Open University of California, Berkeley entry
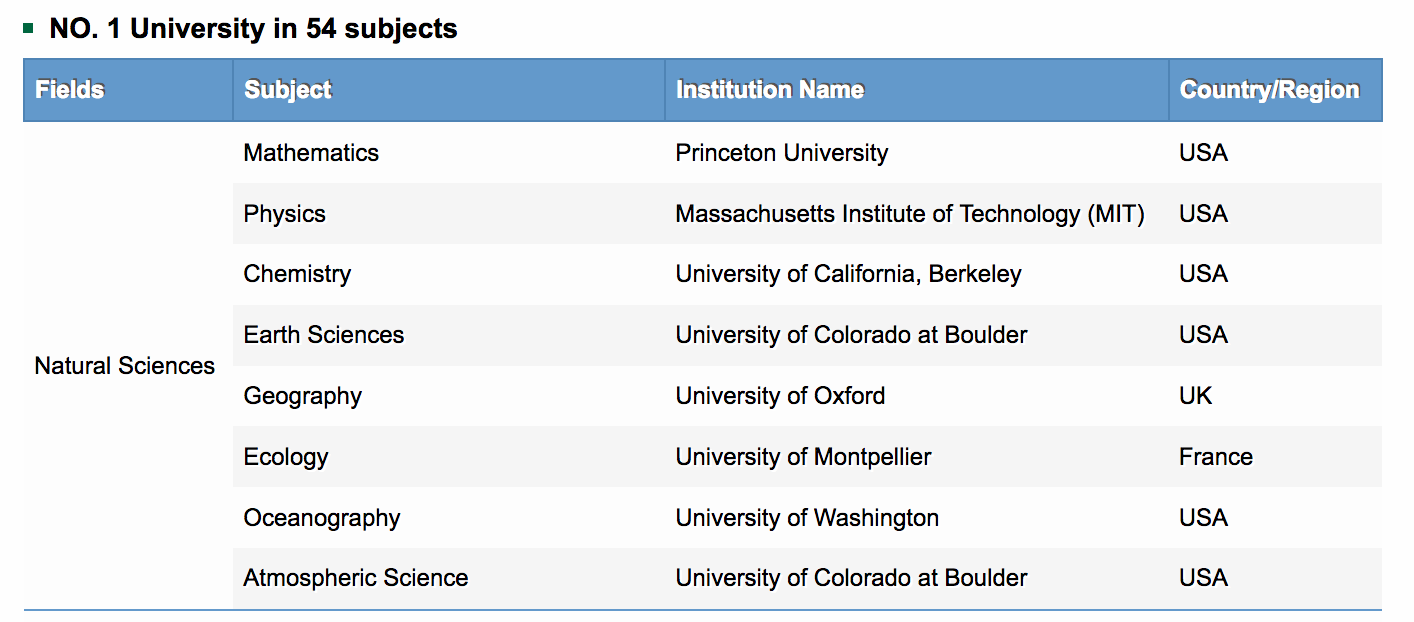Viewport: 1414px width, 622px height. click(849, 274)
